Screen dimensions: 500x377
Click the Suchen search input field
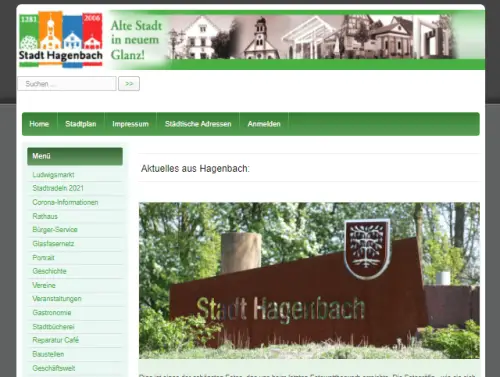[x=67, y=84]
